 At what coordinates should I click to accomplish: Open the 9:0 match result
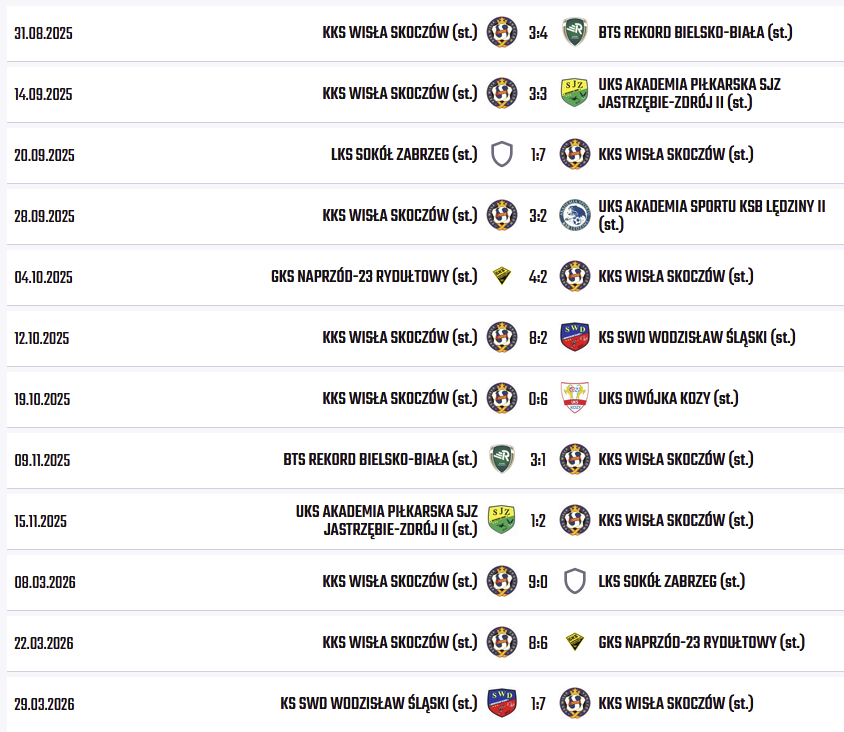coord(538,582)
